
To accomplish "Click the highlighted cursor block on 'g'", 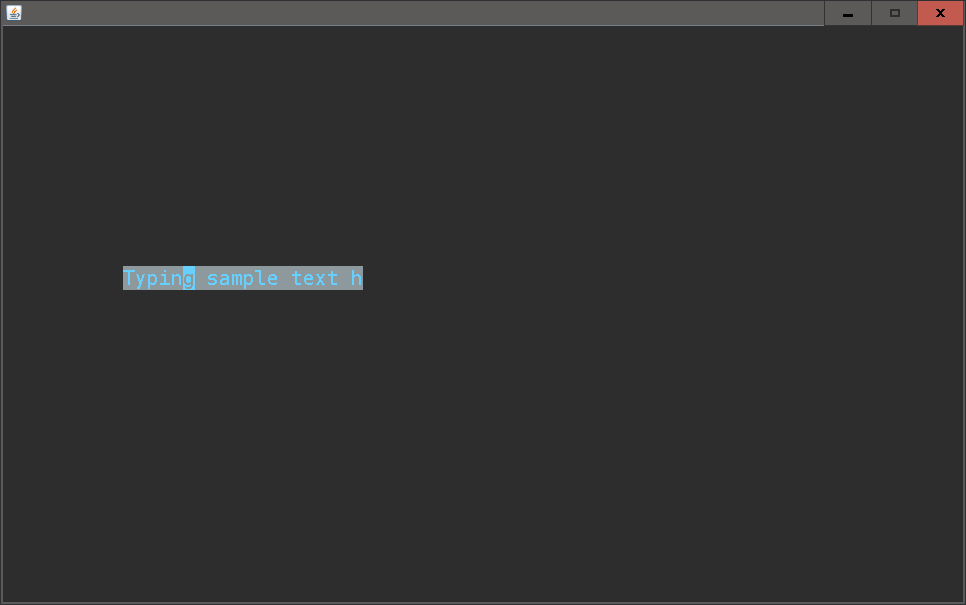I will click(189, 278).
